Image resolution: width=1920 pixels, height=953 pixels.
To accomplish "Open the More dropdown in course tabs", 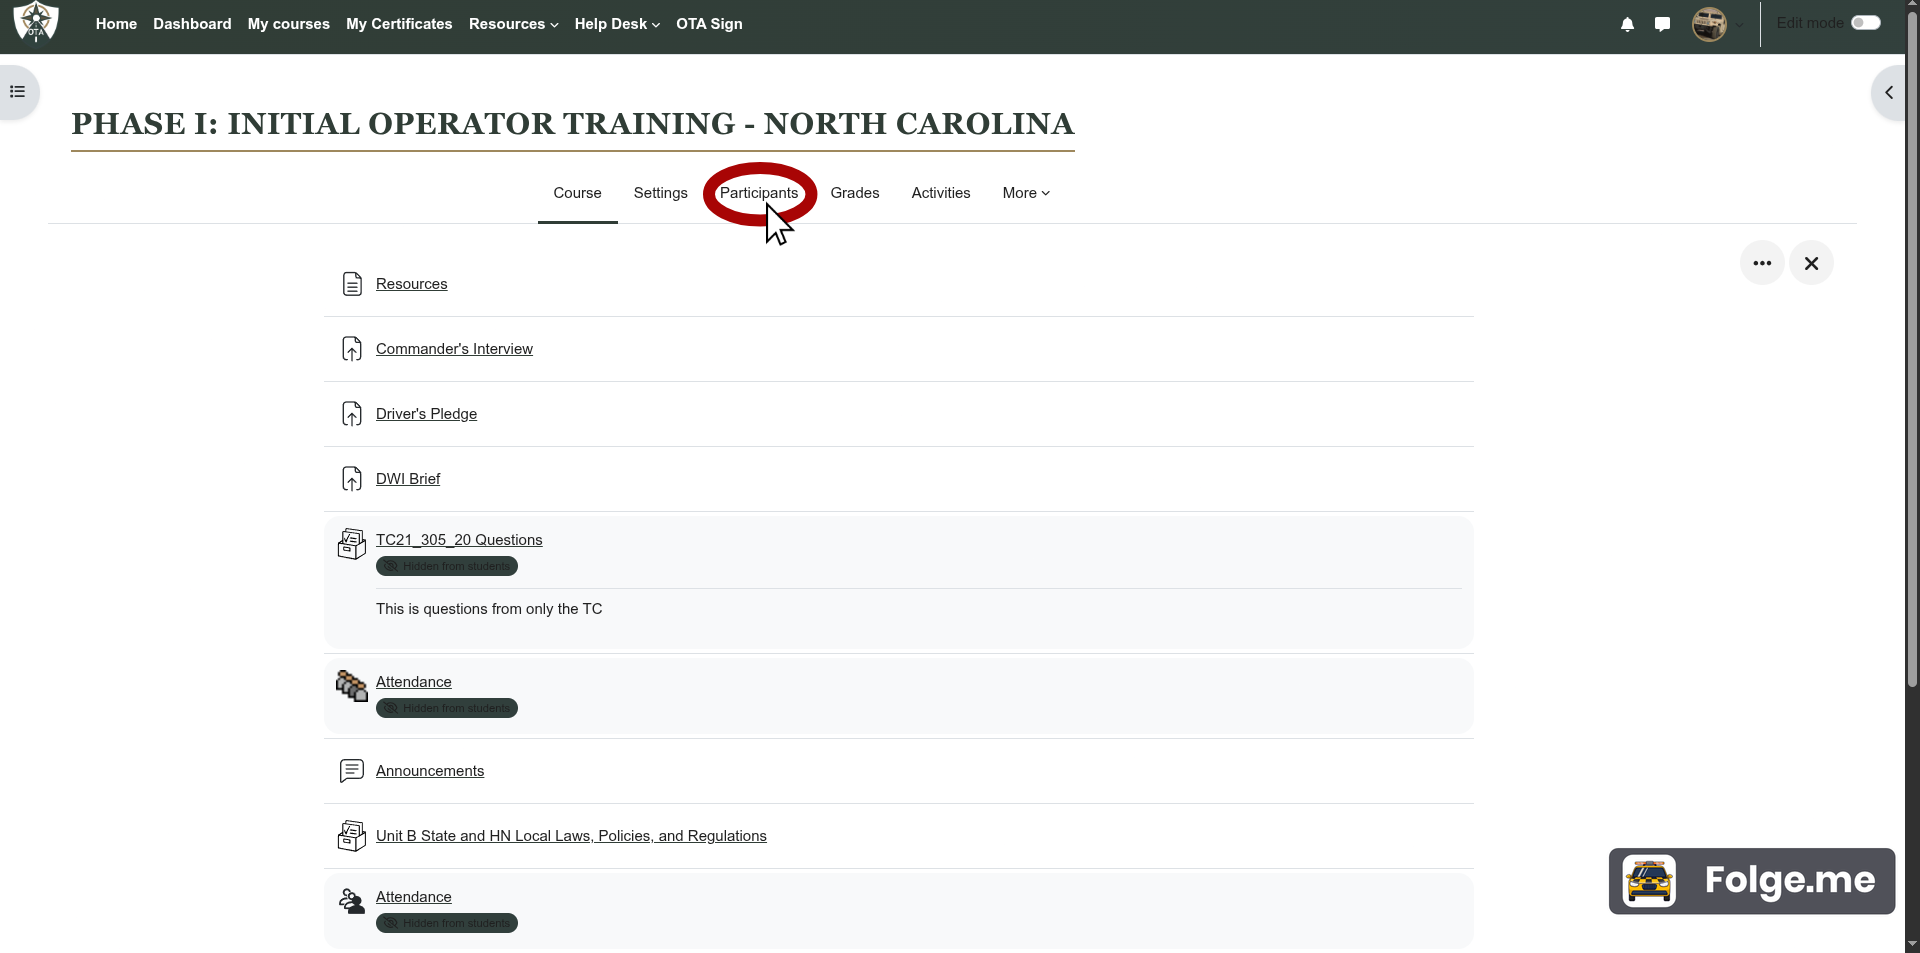I will pos(1026,193).
